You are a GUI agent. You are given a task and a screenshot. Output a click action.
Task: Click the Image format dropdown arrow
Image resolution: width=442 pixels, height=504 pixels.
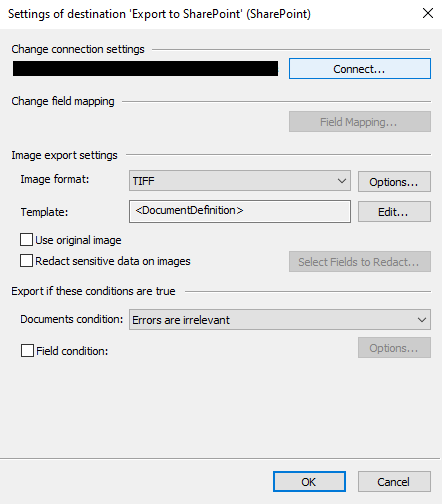(342, 181)
